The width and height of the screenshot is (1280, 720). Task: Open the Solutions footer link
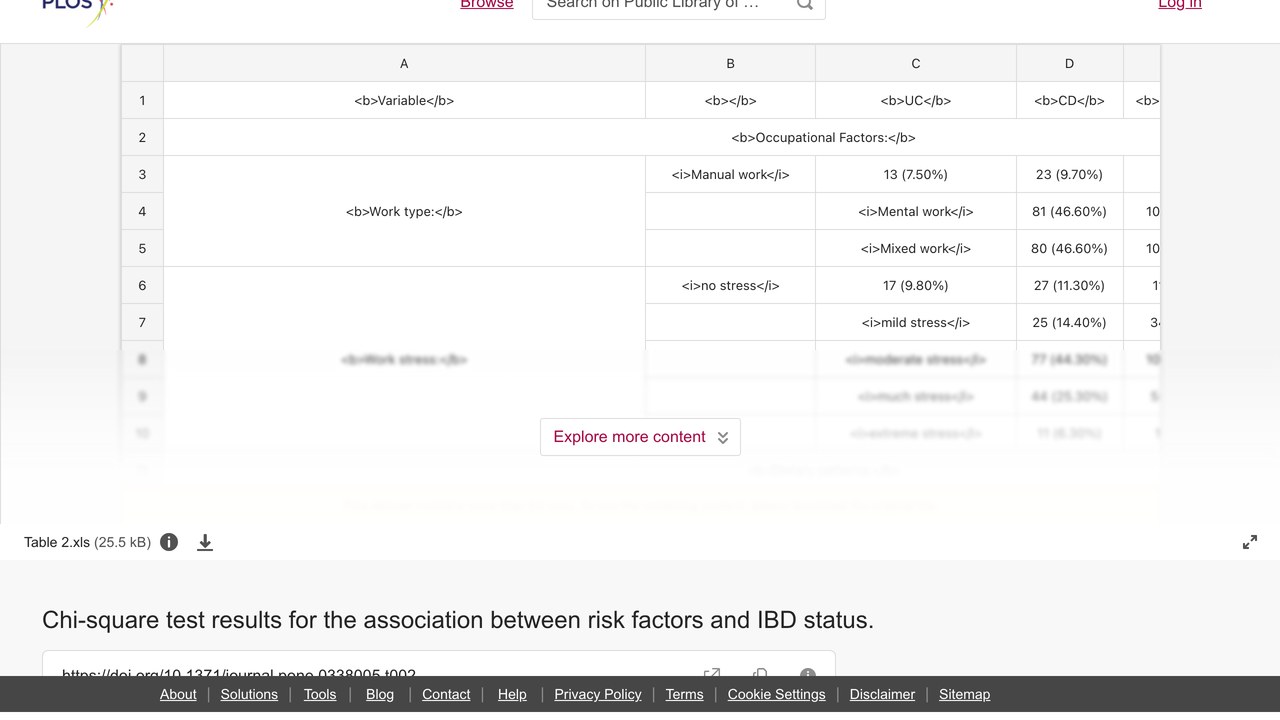tap(249, 694)
